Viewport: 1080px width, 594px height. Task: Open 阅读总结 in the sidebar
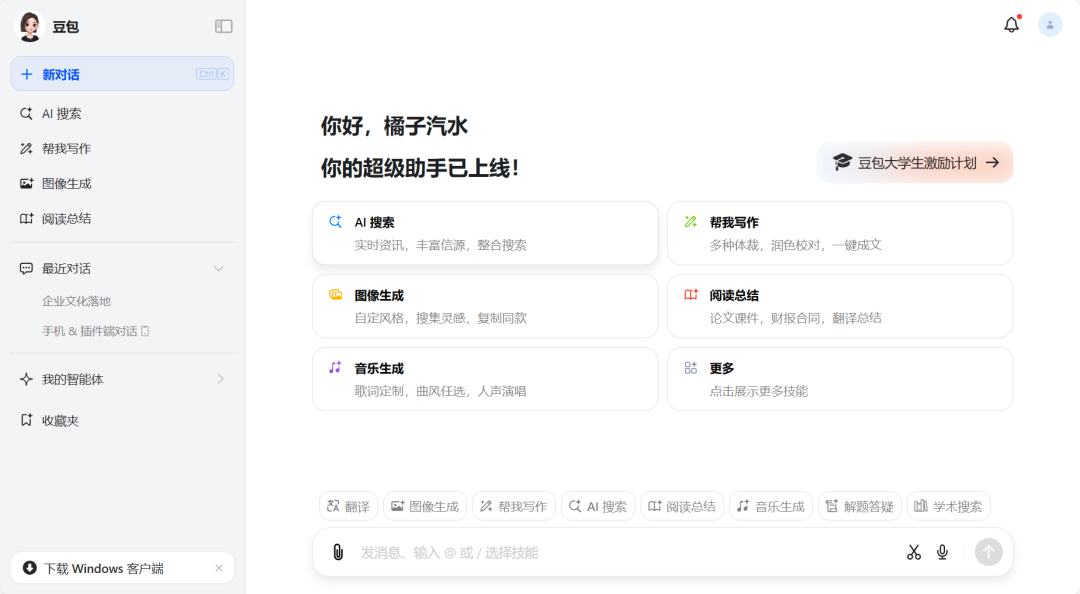(x=123, y=219)
